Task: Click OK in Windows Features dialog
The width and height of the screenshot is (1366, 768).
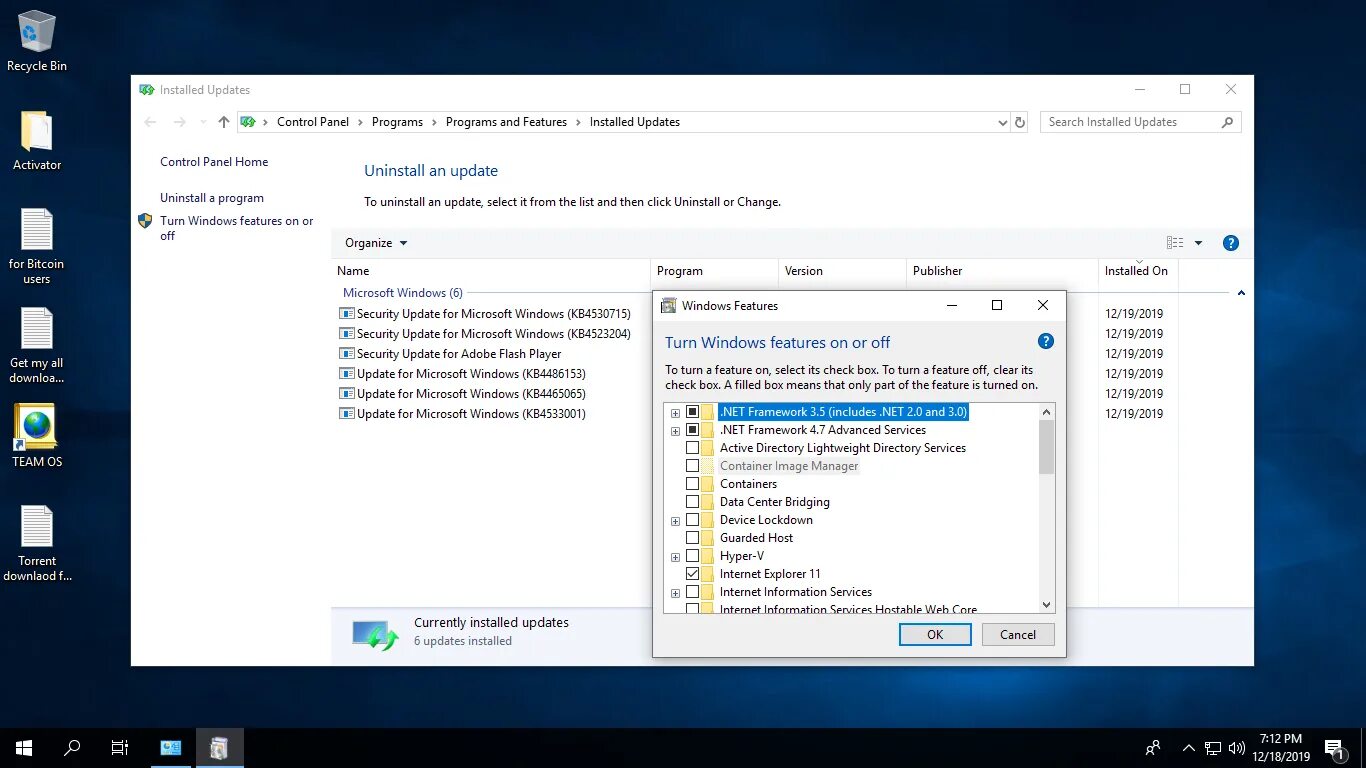Action: click(935, 634)
